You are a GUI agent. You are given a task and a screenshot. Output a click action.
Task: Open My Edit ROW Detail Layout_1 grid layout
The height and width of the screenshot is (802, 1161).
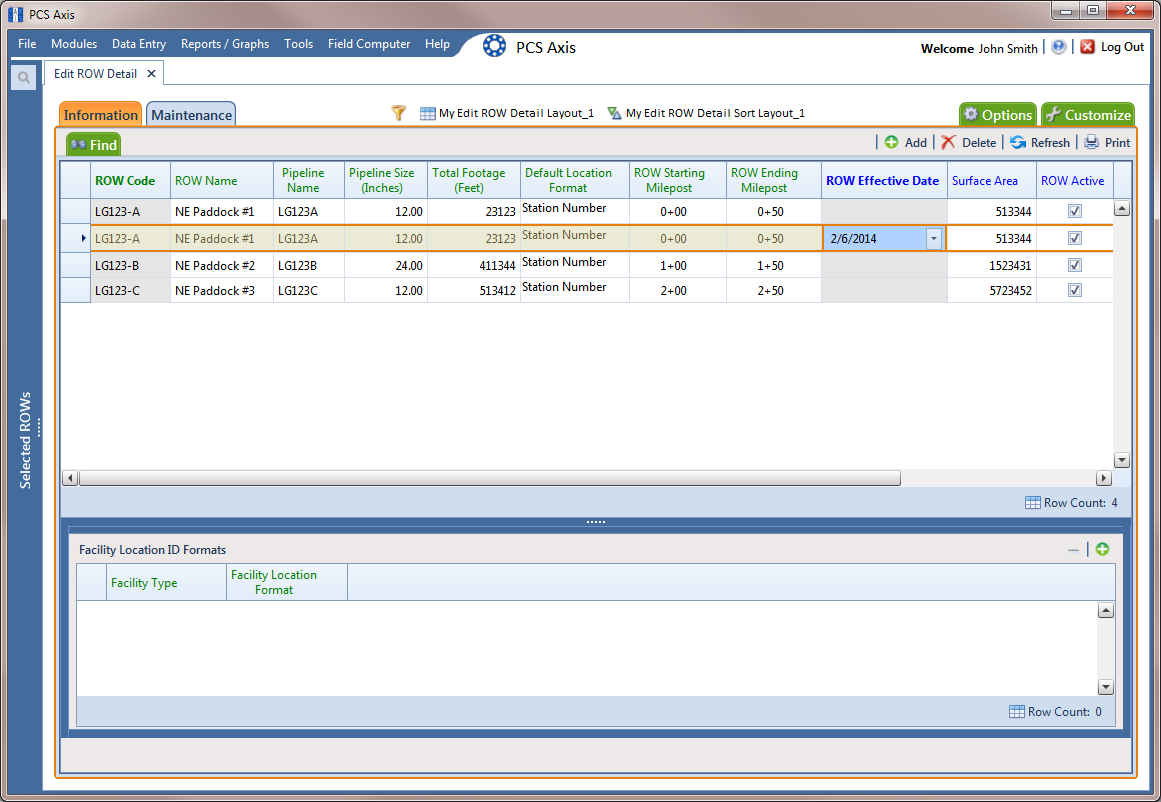click(x=507, y=113)
